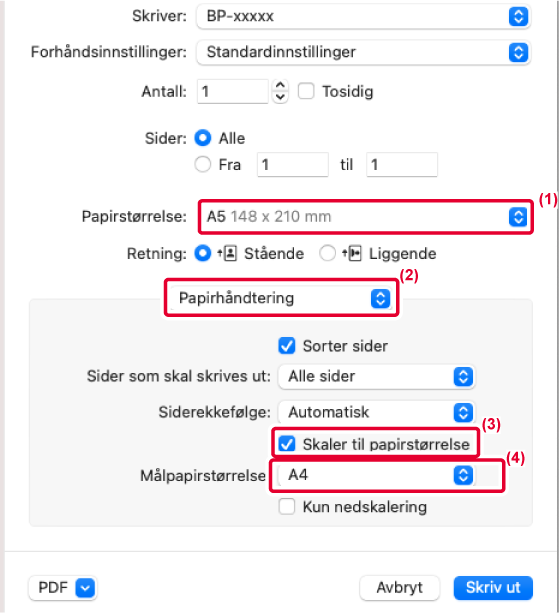This screenshot has width=559, height=613.
Task: Toggle Skaler til papirstørrelse checkbox
Action: tap(287, 444)
